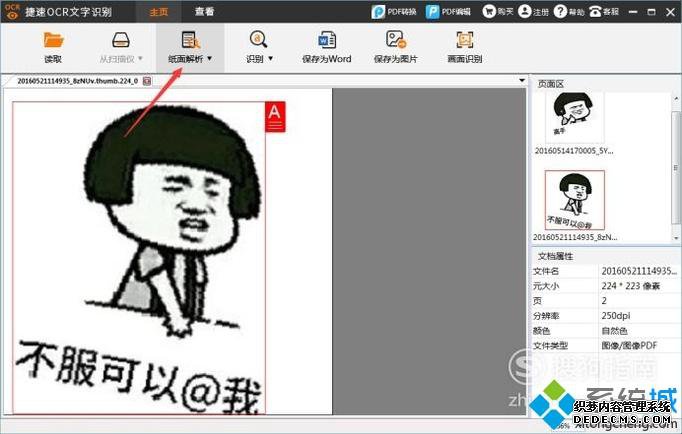Viewport: 682px width, 434px height.
Task: Click the OCR app logo
Action: tap(12, 11)
